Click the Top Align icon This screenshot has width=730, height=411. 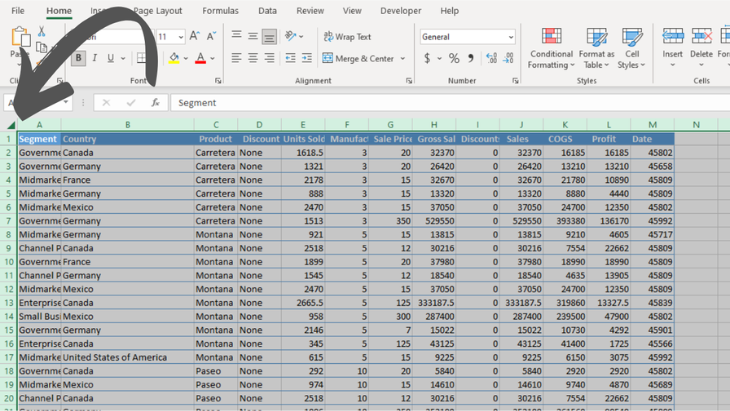pyautogui.click(x=237, y=36)
